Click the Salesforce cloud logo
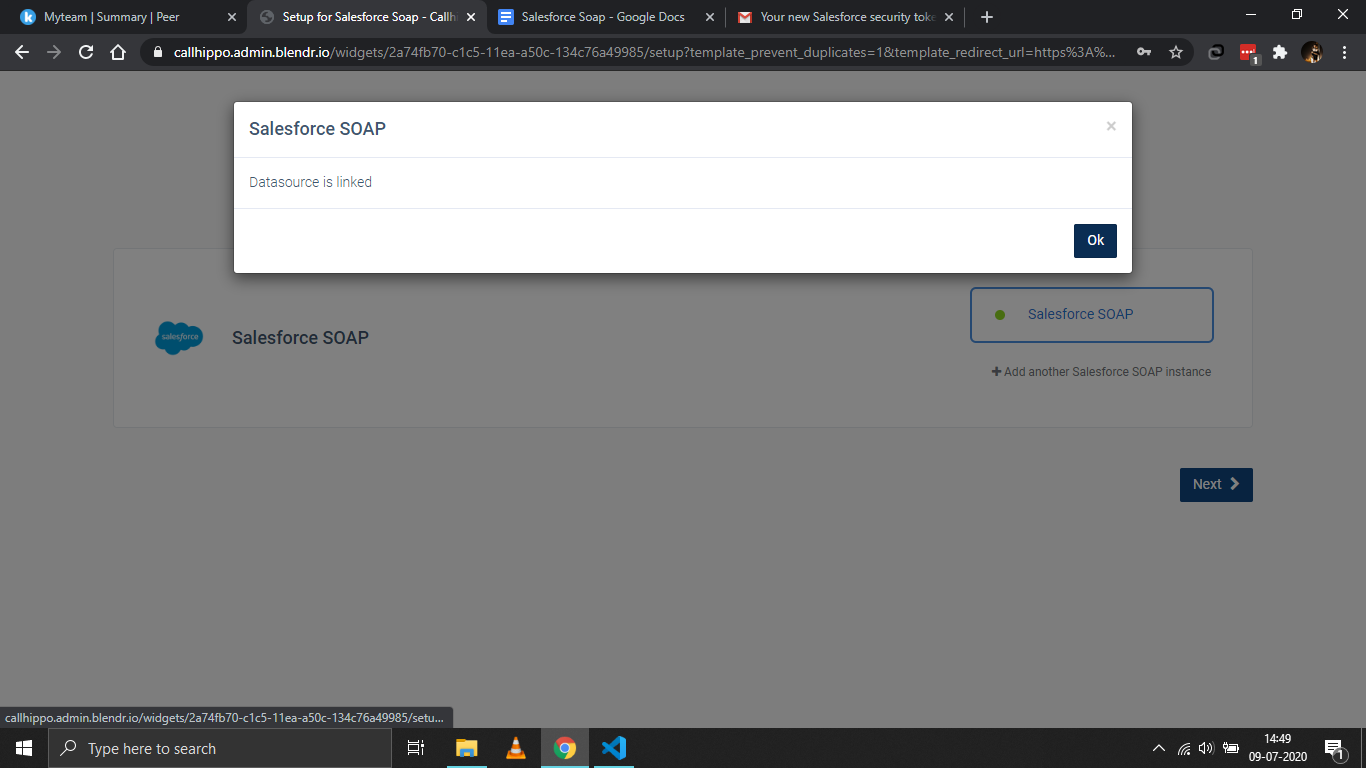The height and width of the screenshot is (768, 1366). pos(179,338)
